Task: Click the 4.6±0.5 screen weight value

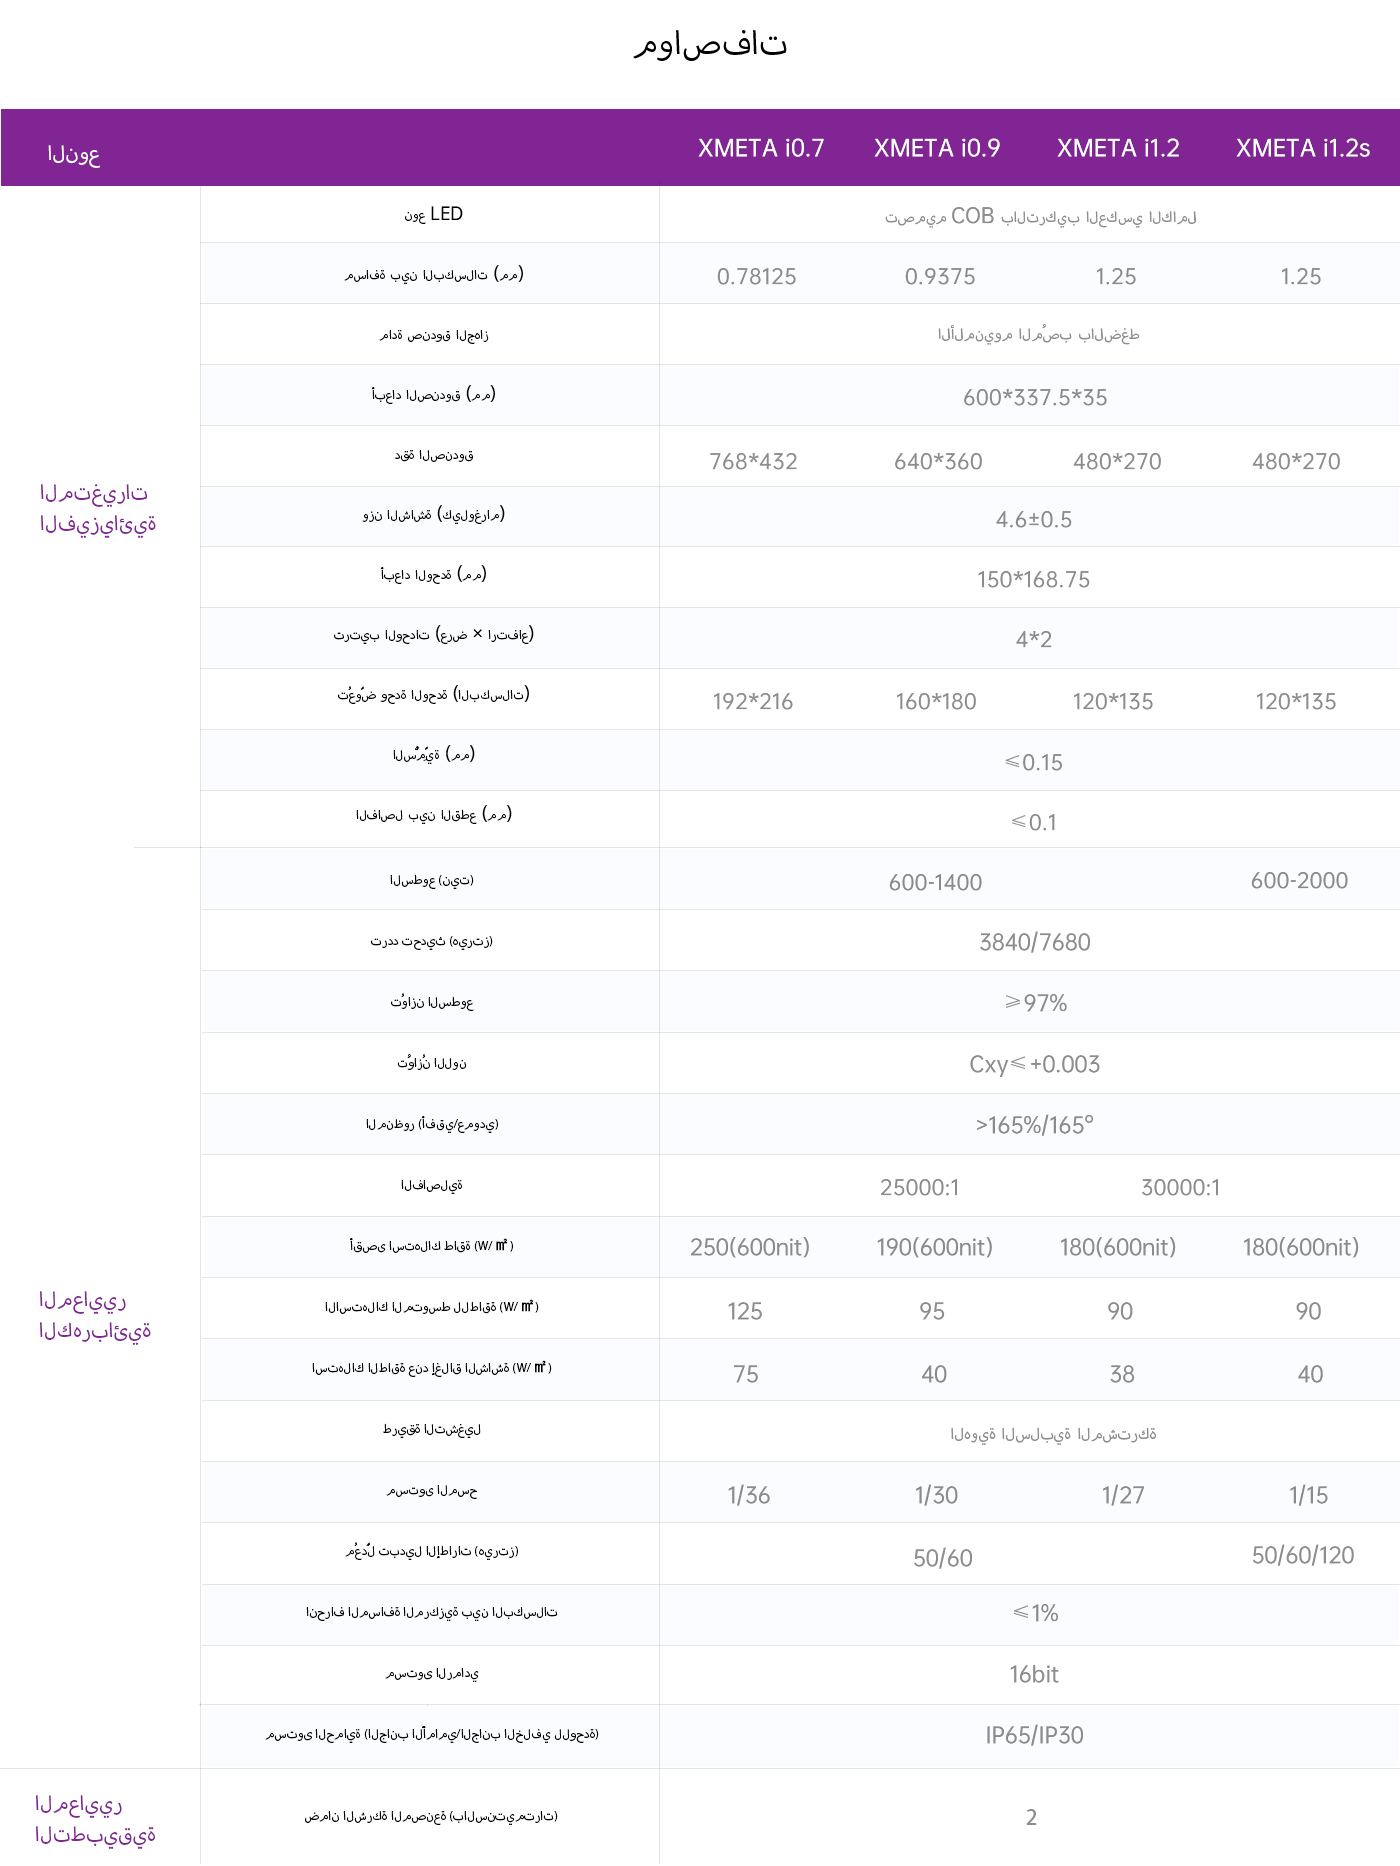Action: [1034, 519]
